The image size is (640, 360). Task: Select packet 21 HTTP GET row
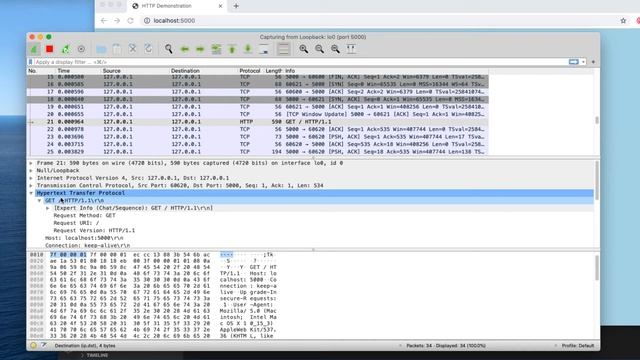click(258, 122)
